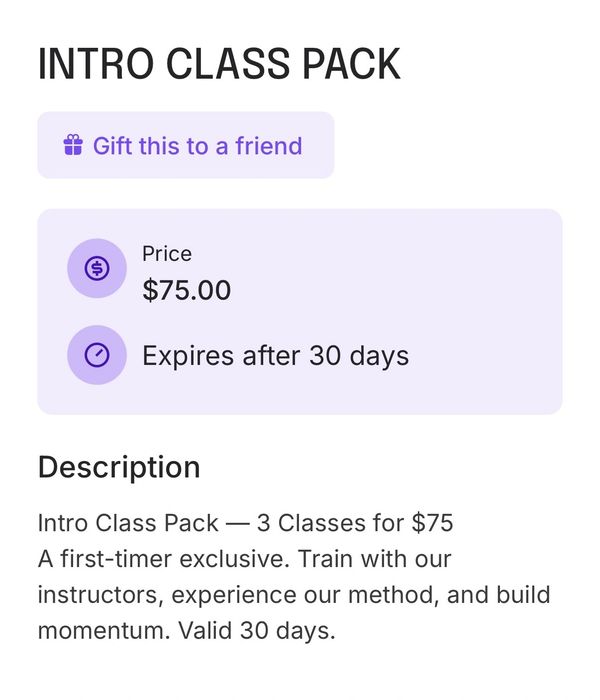Click the "INTRO CLASS PACK" title
The image size is (600, 700).
(219, 65)
